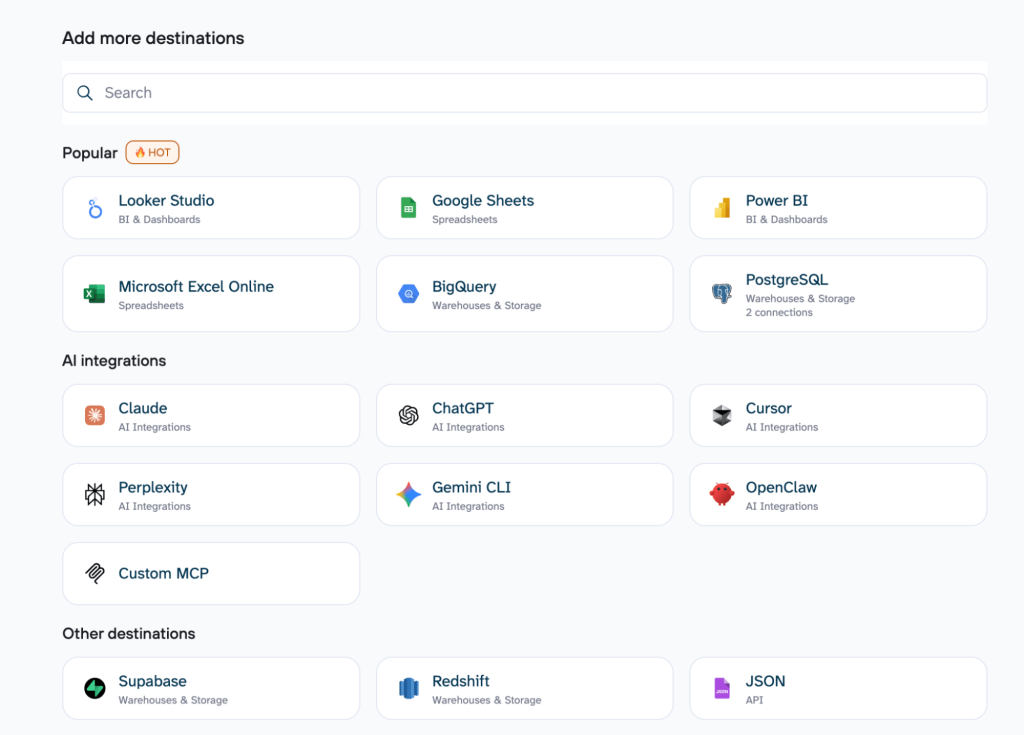Click the Power BI yellow bars icon

point(722,208)
